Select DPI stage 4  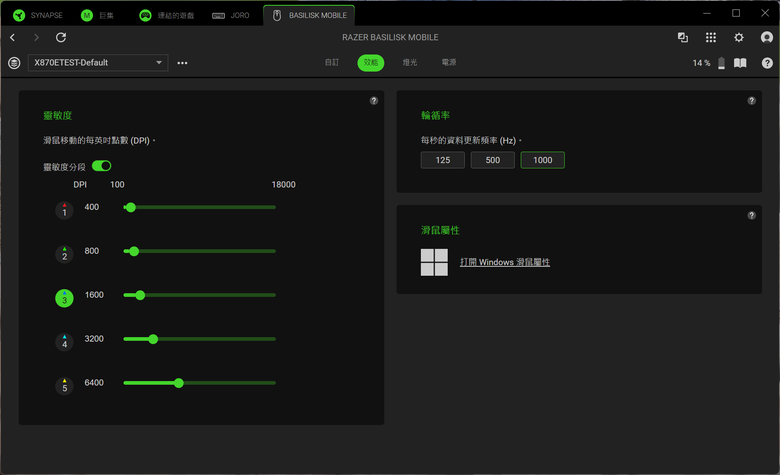pyautogui.click(x=64, y=342)
